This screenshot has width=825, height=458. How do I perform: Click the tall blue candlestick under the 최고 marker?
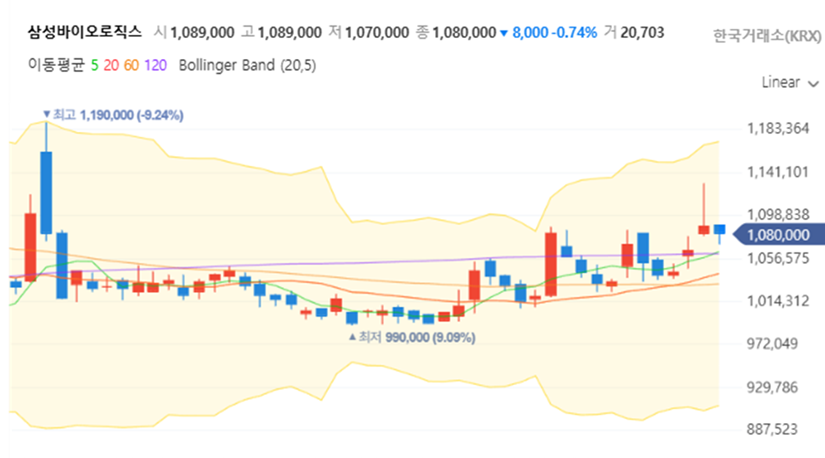click(46, 193)
